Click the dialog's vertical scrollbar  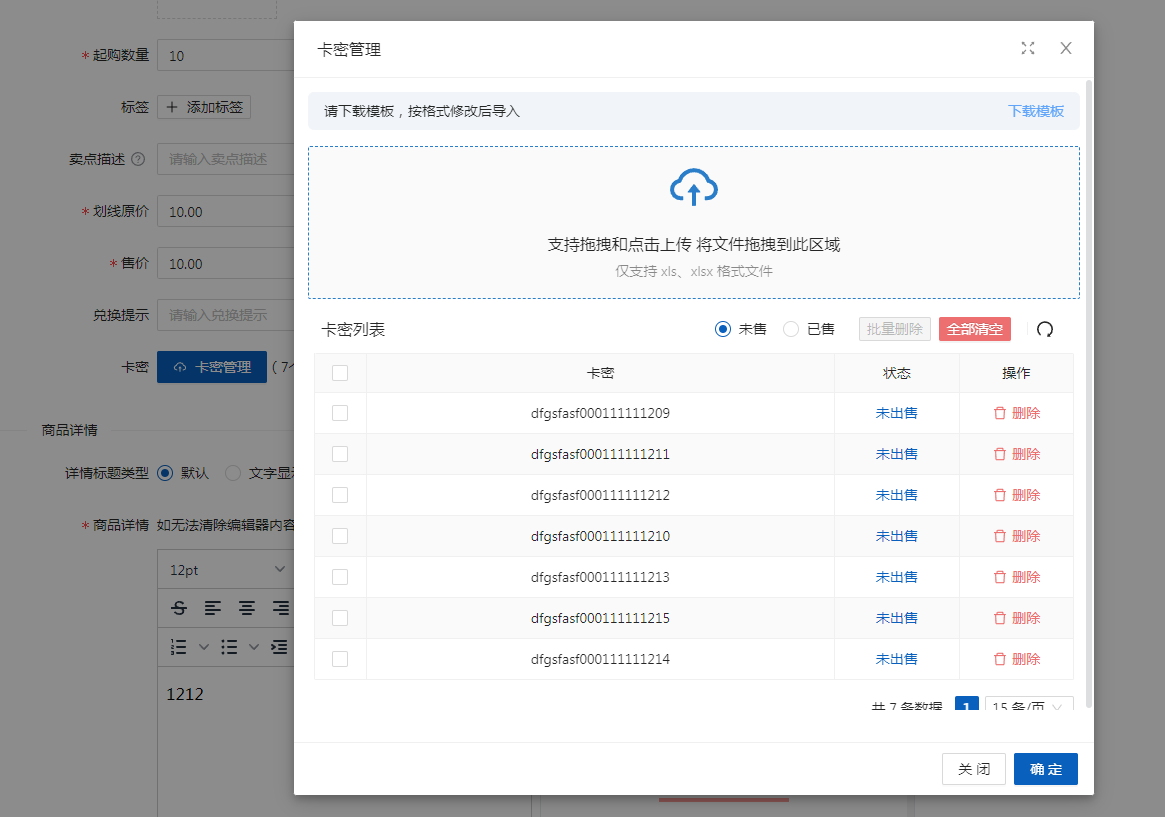1088,400
